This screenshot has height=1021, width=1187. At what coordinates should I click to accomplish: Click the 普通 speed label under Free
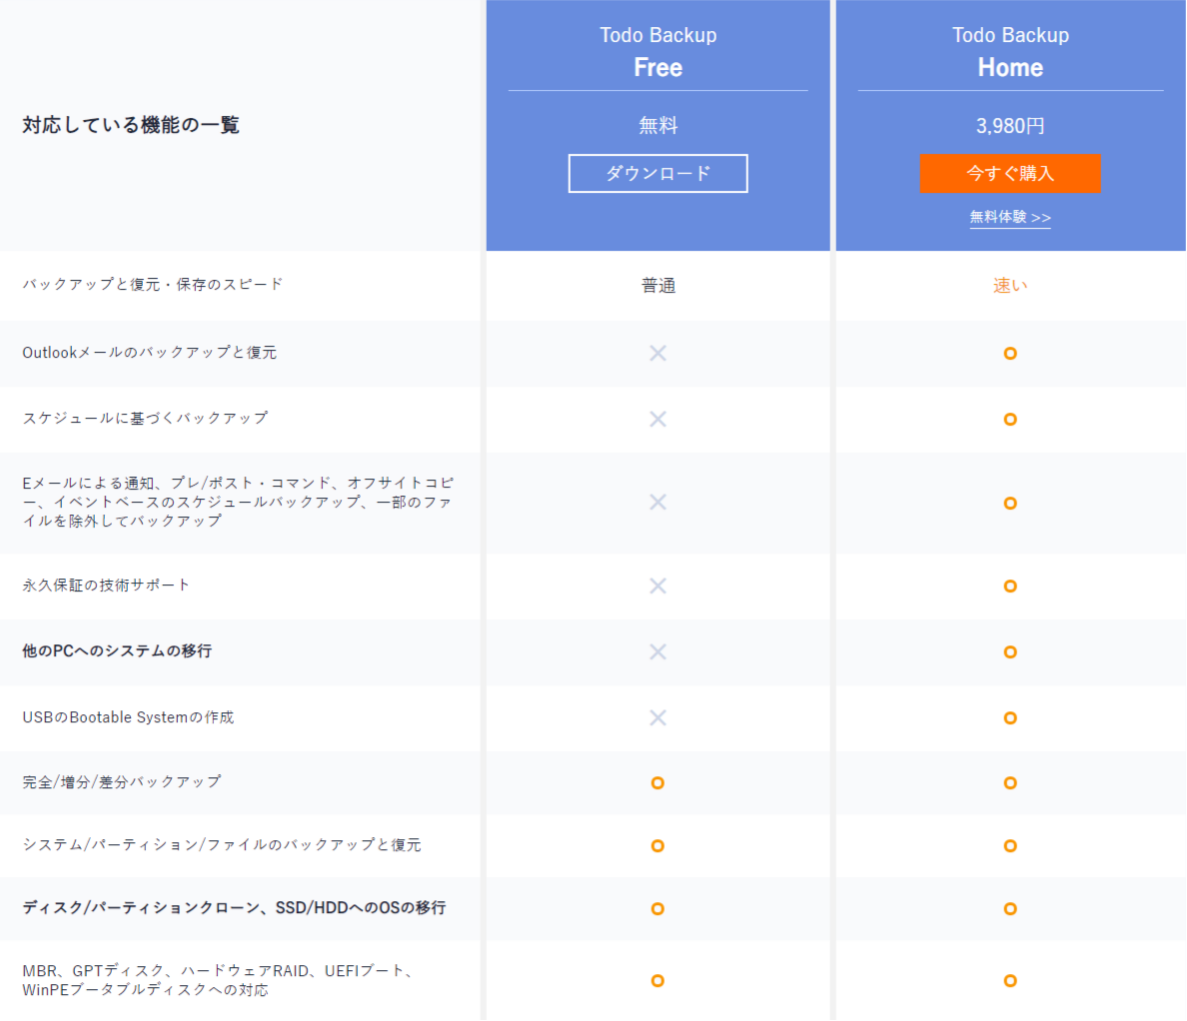[x=657, y=285]
